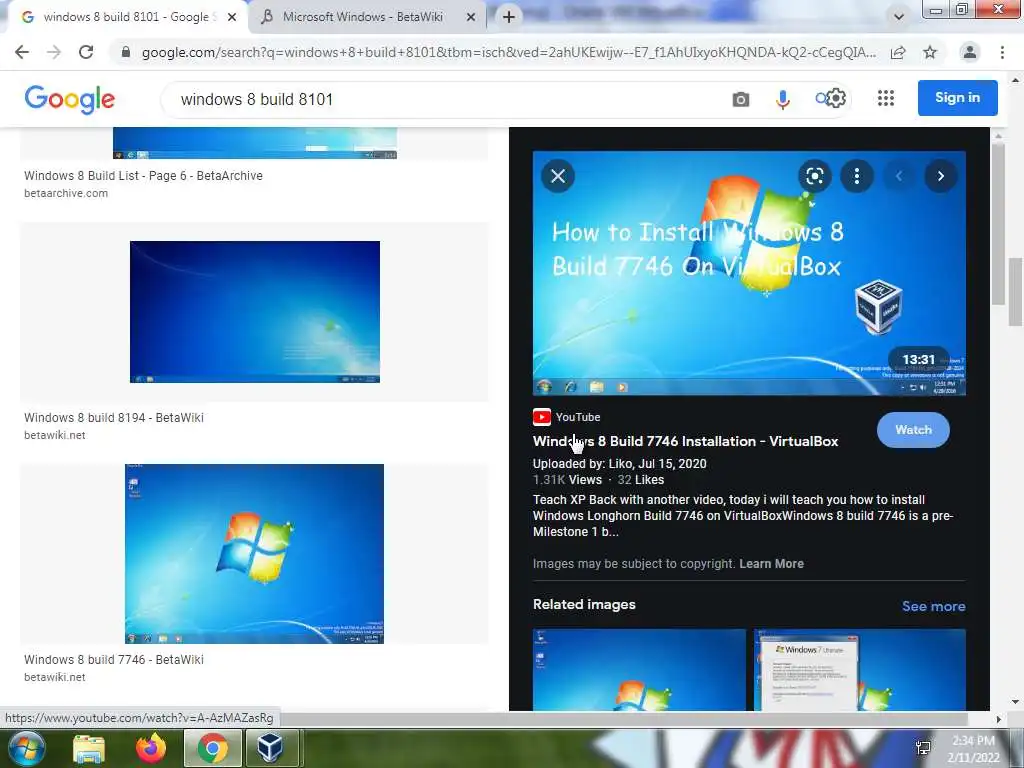The width and height of the screenshot is (1024, 768).
Task: Close the image preview panel
Action: [x=558, y=176]
